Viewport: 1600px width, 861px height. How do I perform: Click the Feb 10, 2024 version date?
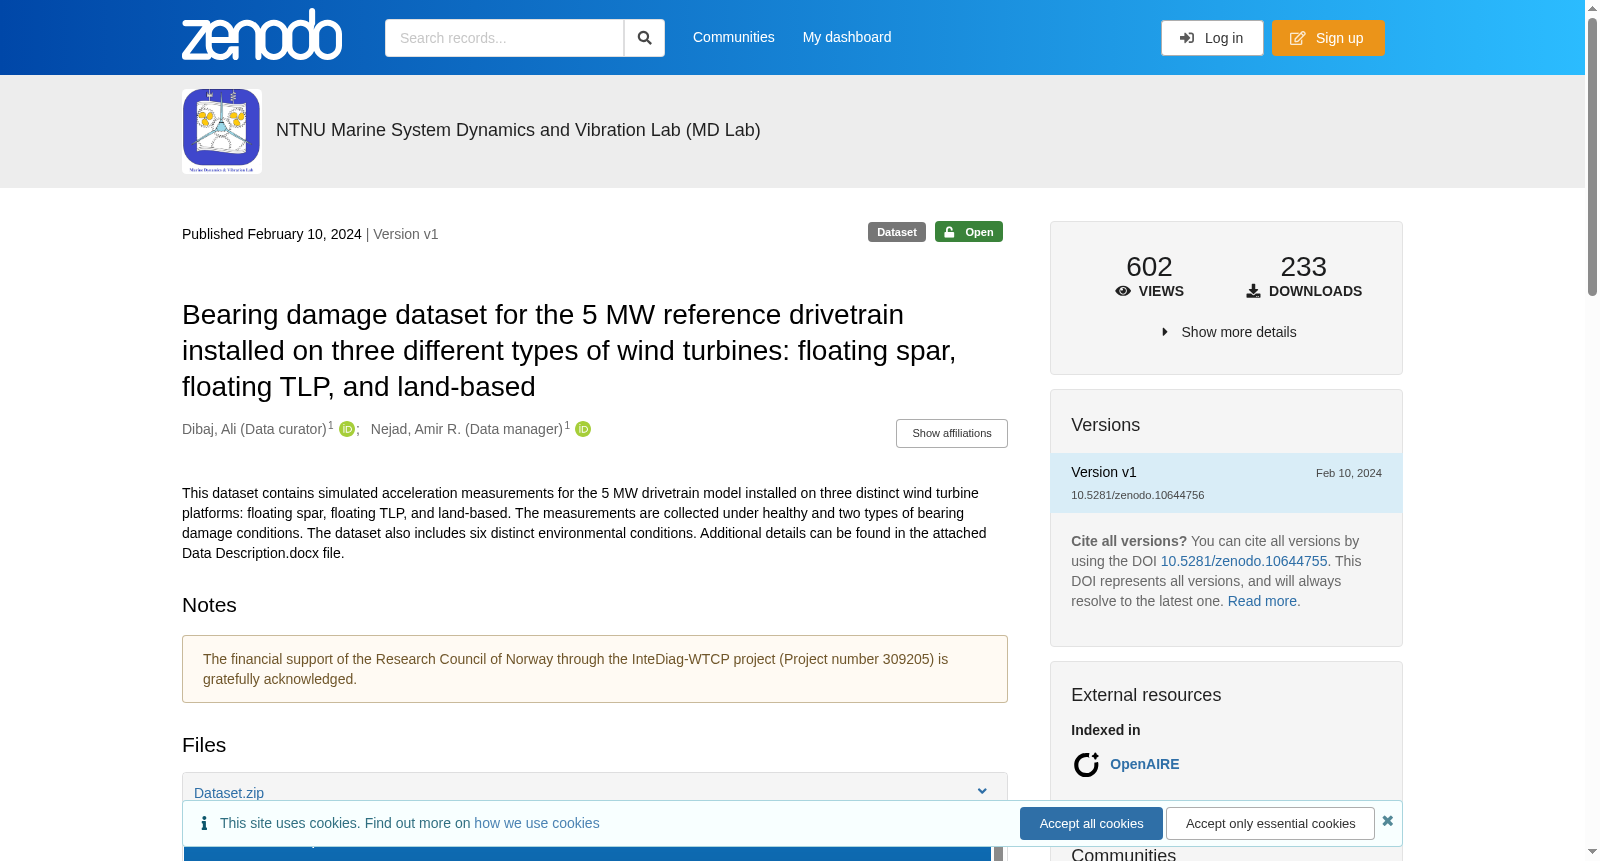(x=1349, y=473)
